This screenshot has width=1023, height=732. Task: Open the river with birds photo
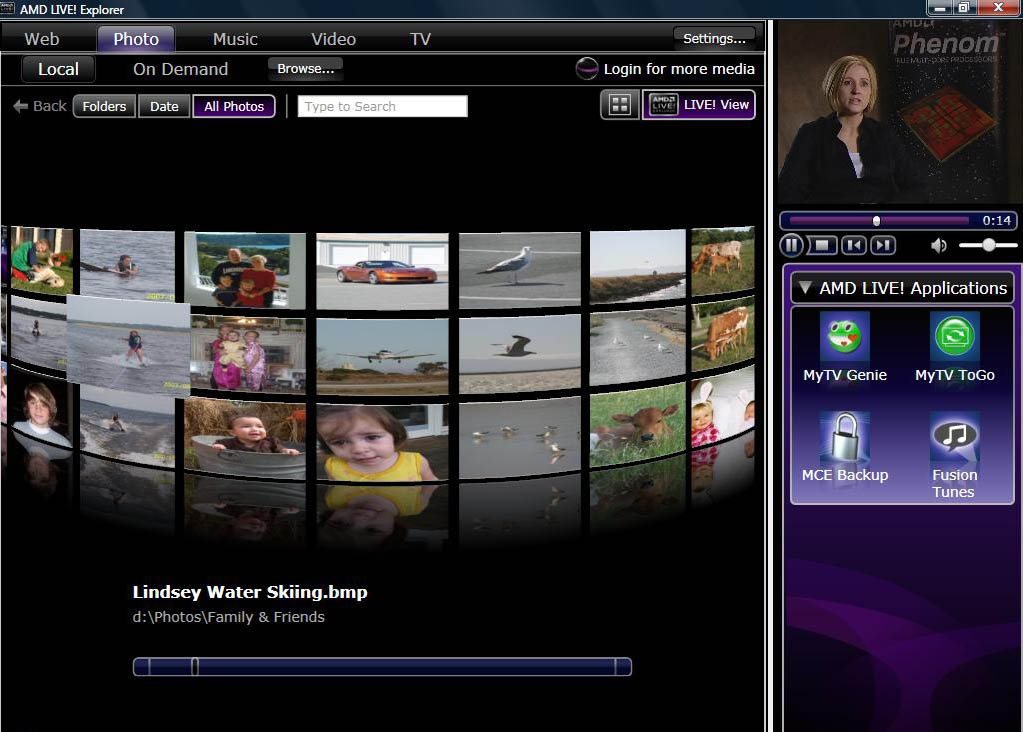(637, 348)
